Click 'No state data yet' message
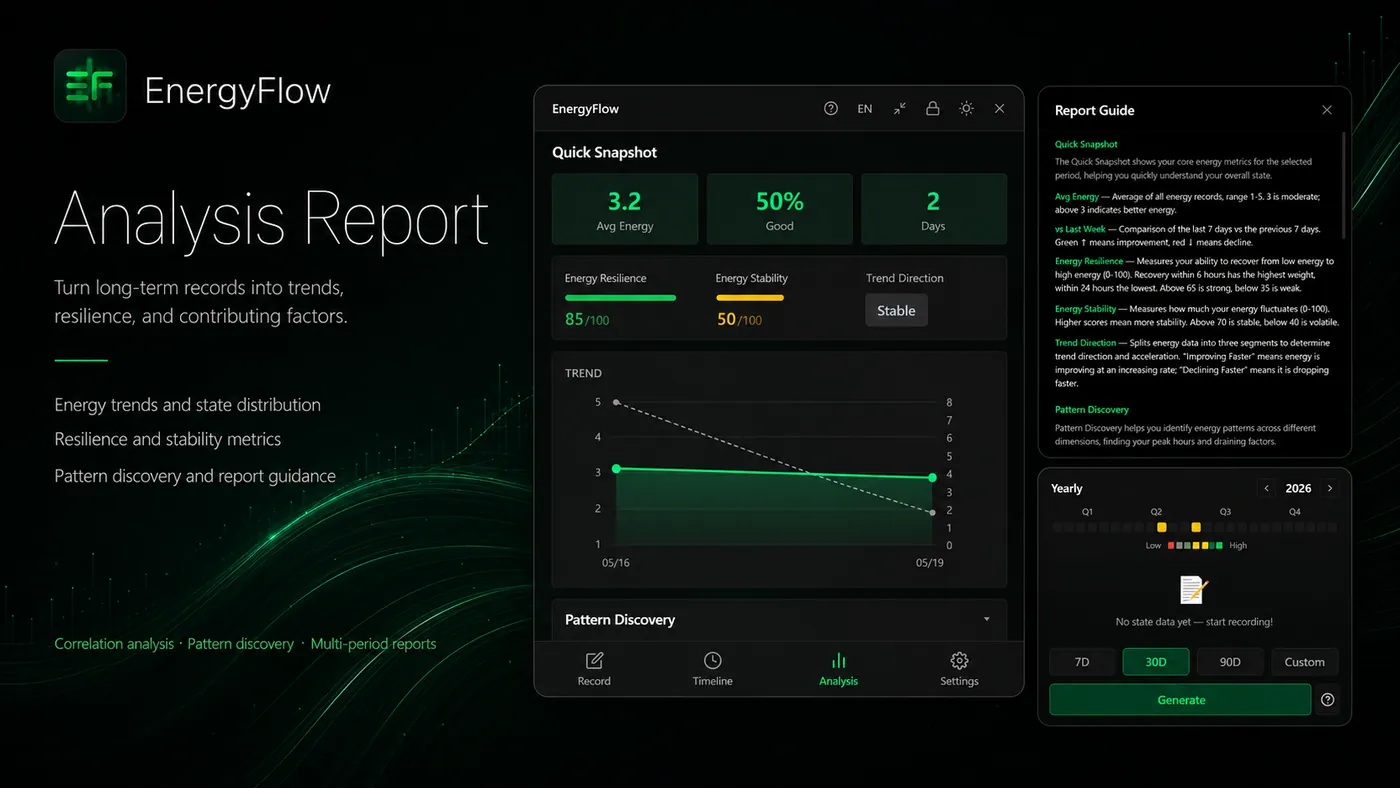The height and width of the screenshot is (788, 1400). [x=1194, y=622]
